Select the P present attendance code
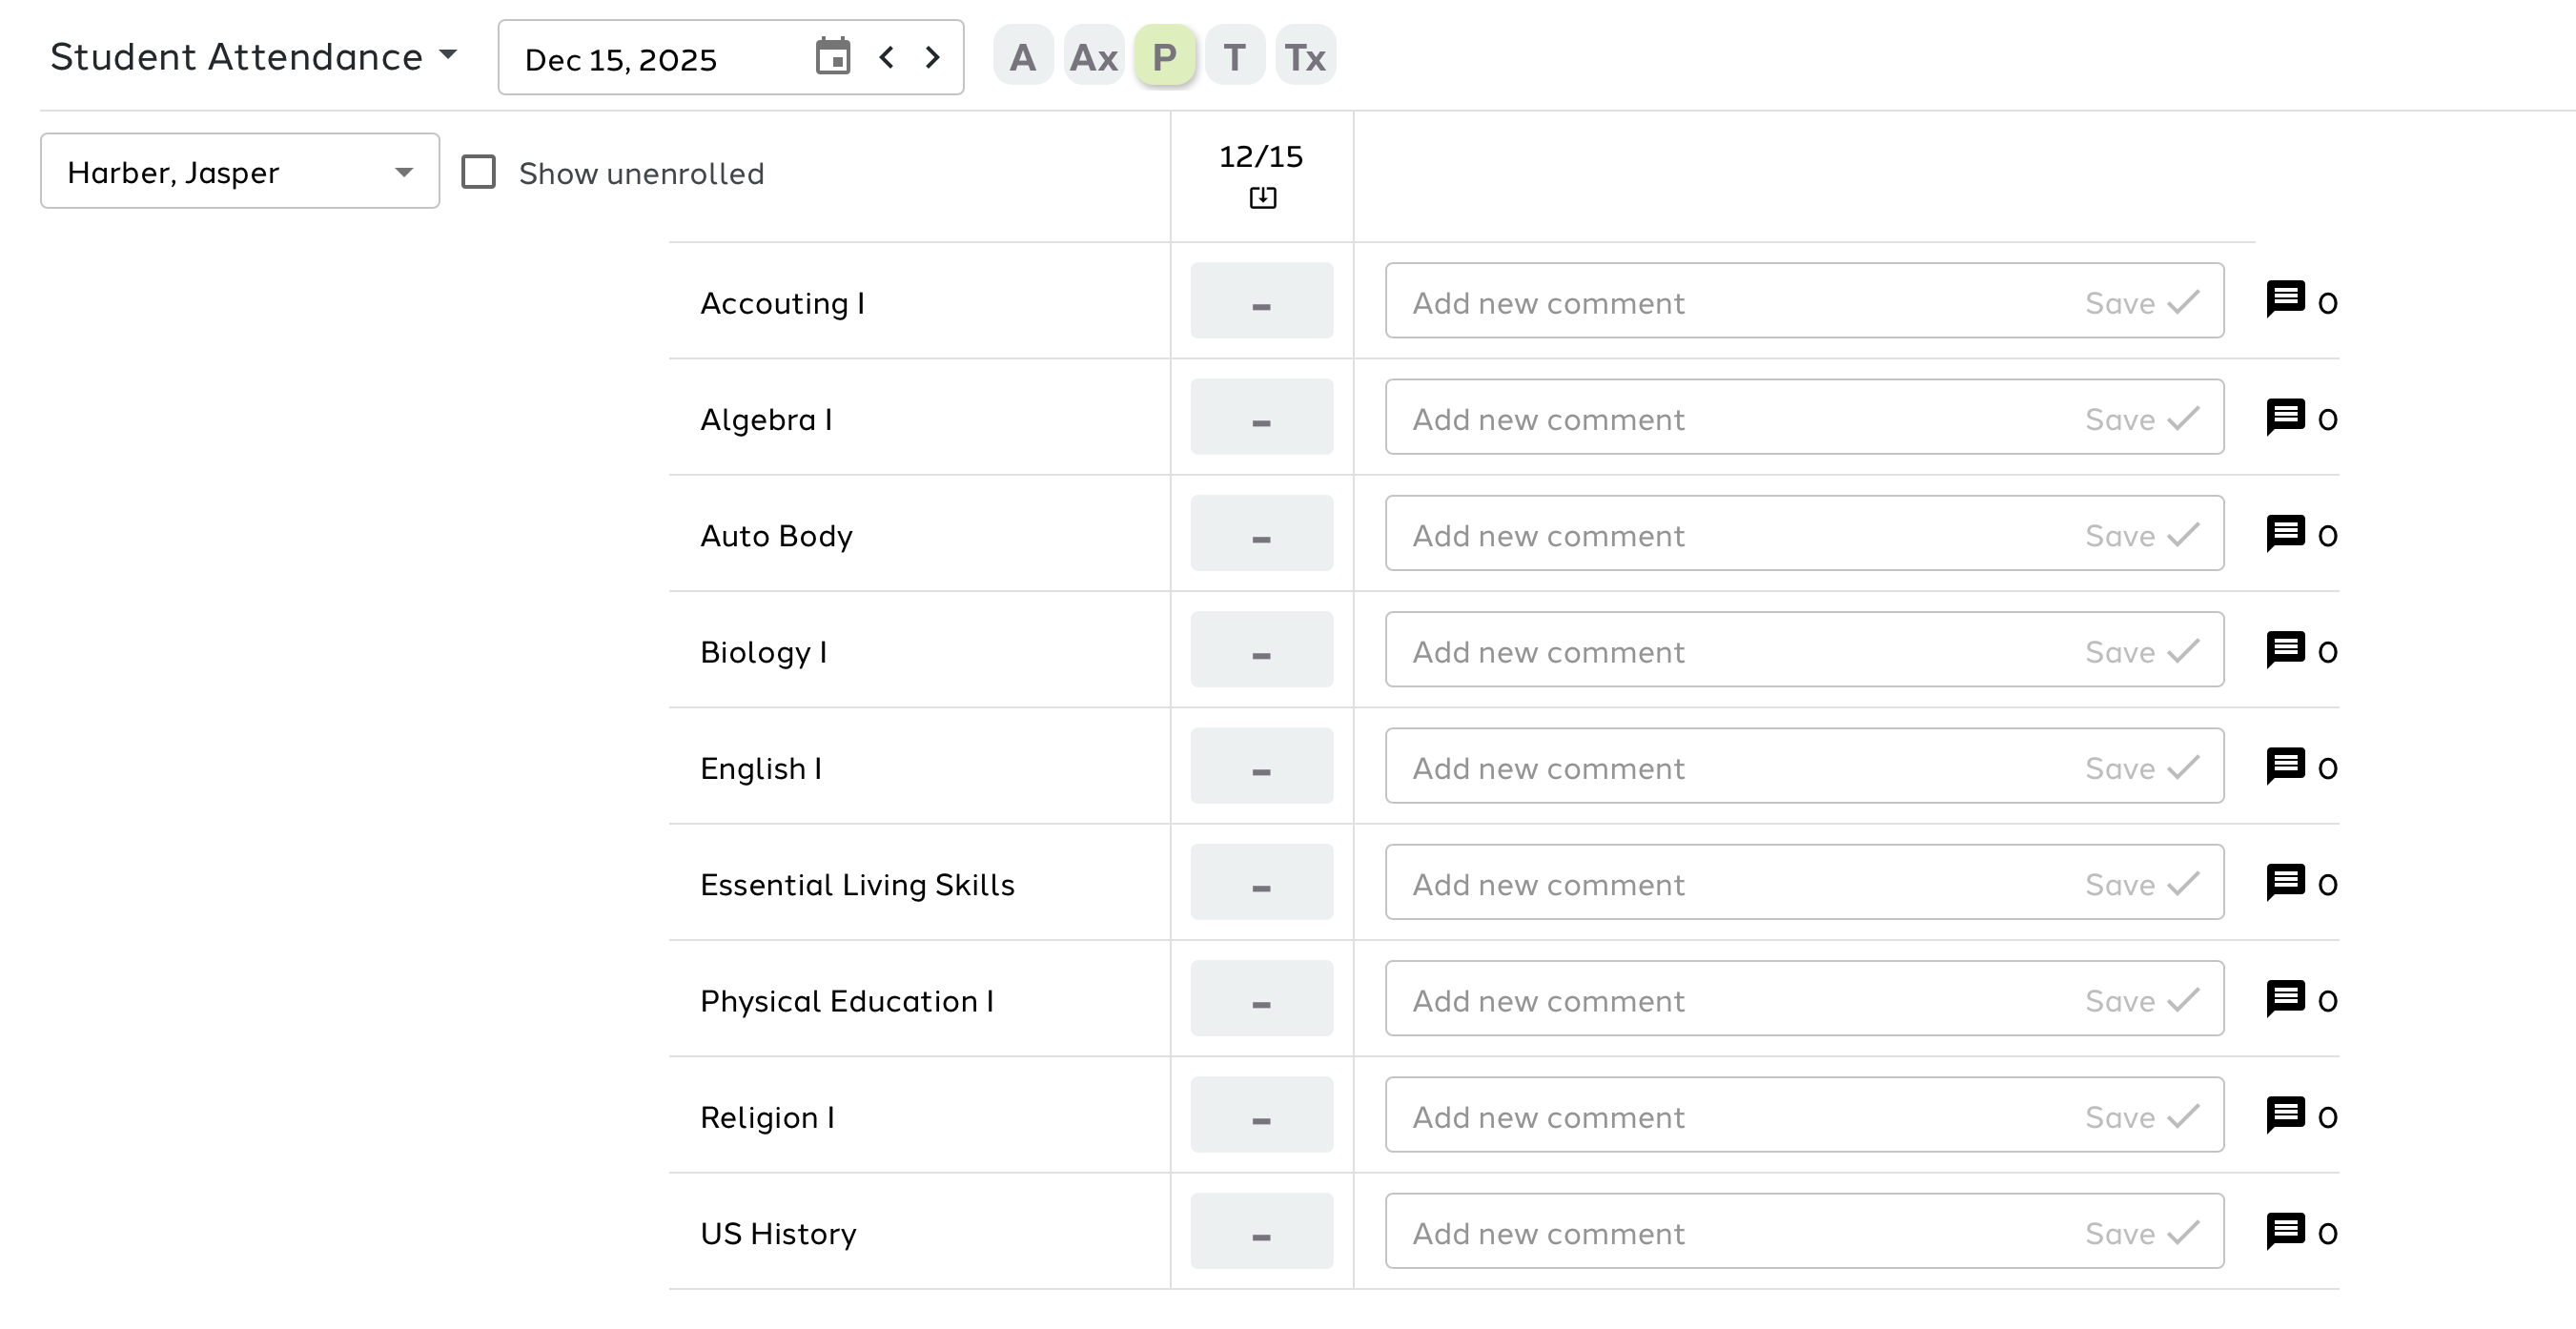The height and width of the screenshot is (1329, 2576). (x=1164, y=56)
